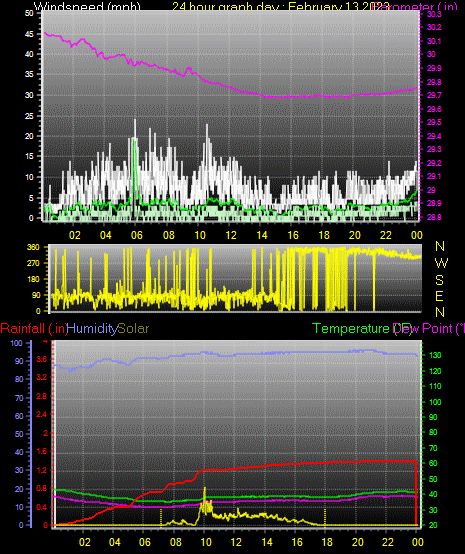Click red rainfall axis value "3.6"

tap(41, 360)
